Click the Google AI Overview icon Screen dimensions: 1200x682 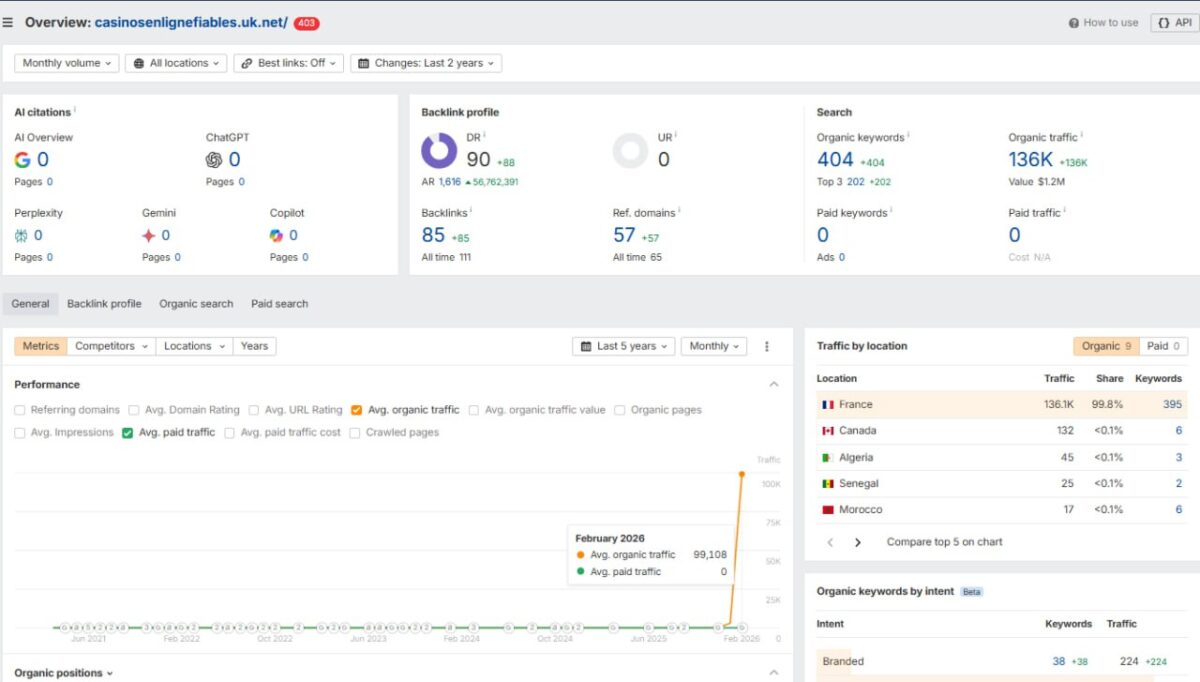pyautogui.click(x=22, y=160)
